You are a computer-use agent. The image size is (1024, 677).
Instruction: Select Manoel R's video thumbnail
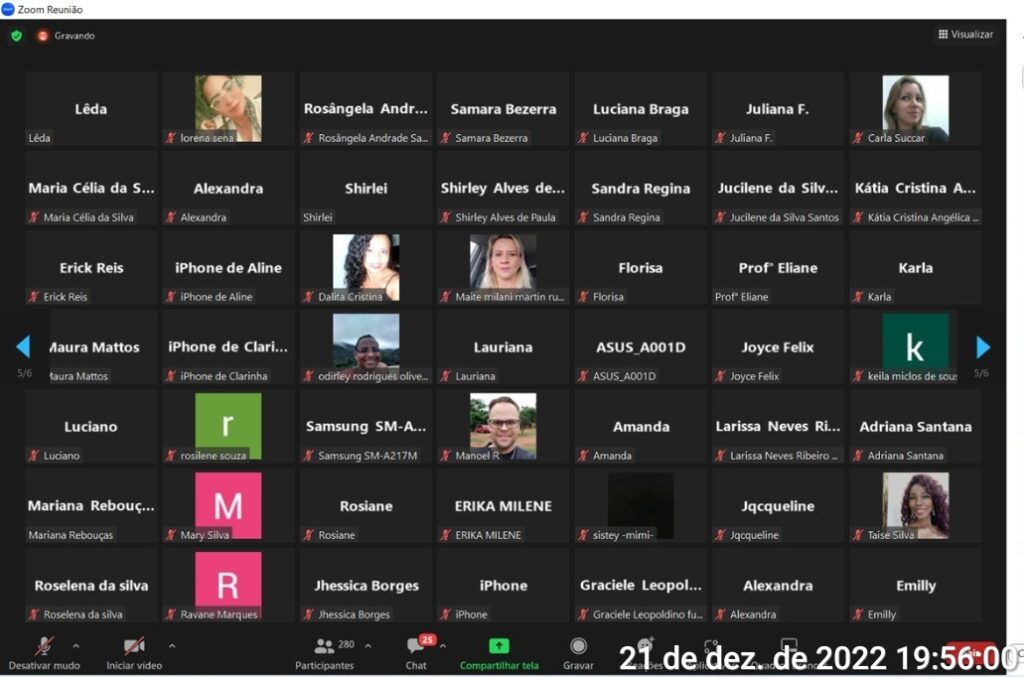[503, 423]
